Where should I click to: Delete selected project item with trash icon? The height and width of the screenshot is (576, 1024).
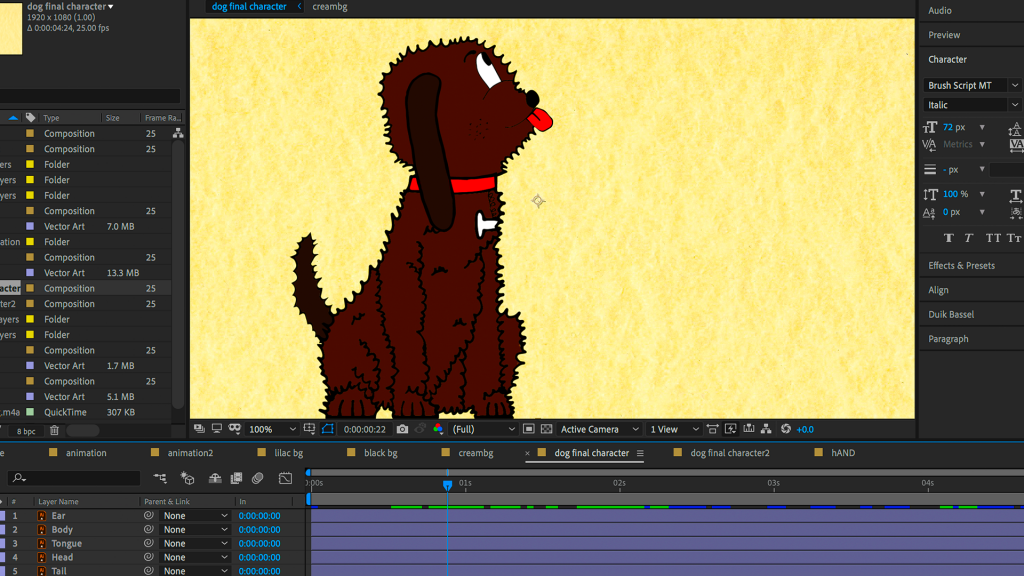pyautogui.click(x=54, y=431)
